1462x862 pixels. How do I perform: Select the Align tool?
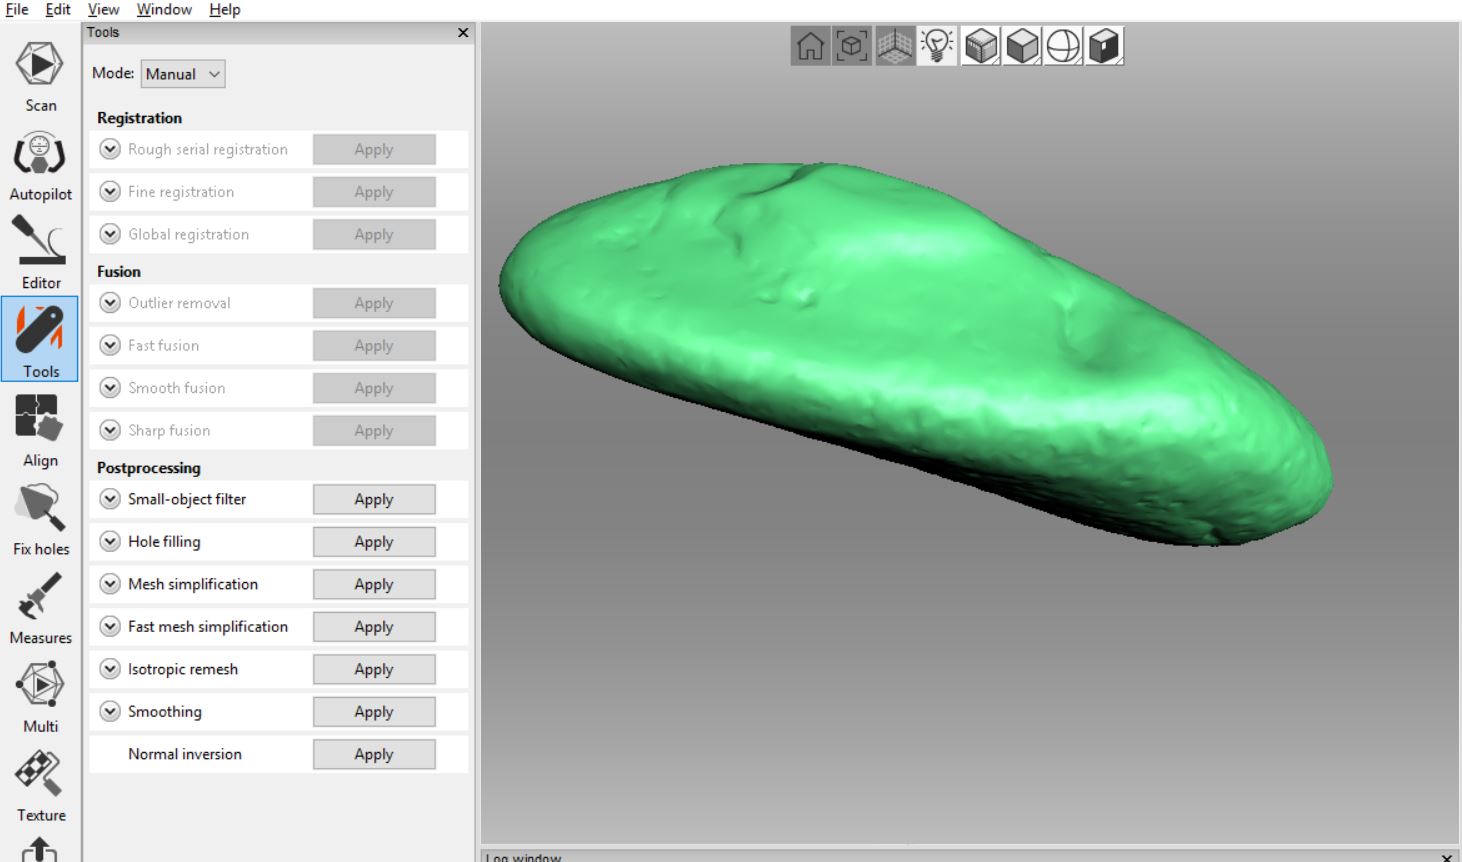coord(40,431)
